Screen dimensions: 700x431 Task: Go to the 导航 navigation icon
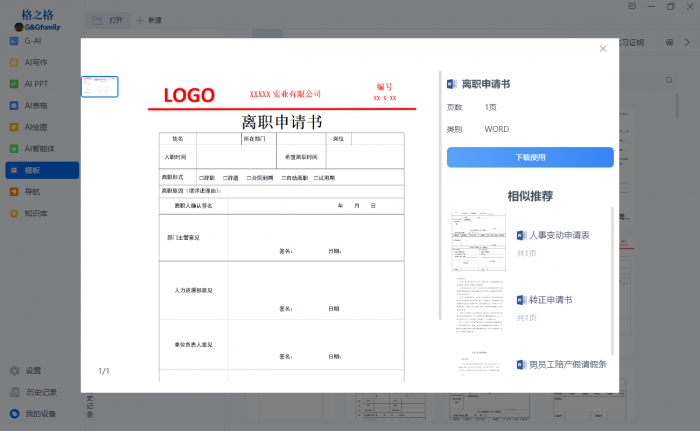tap(15, 191)
